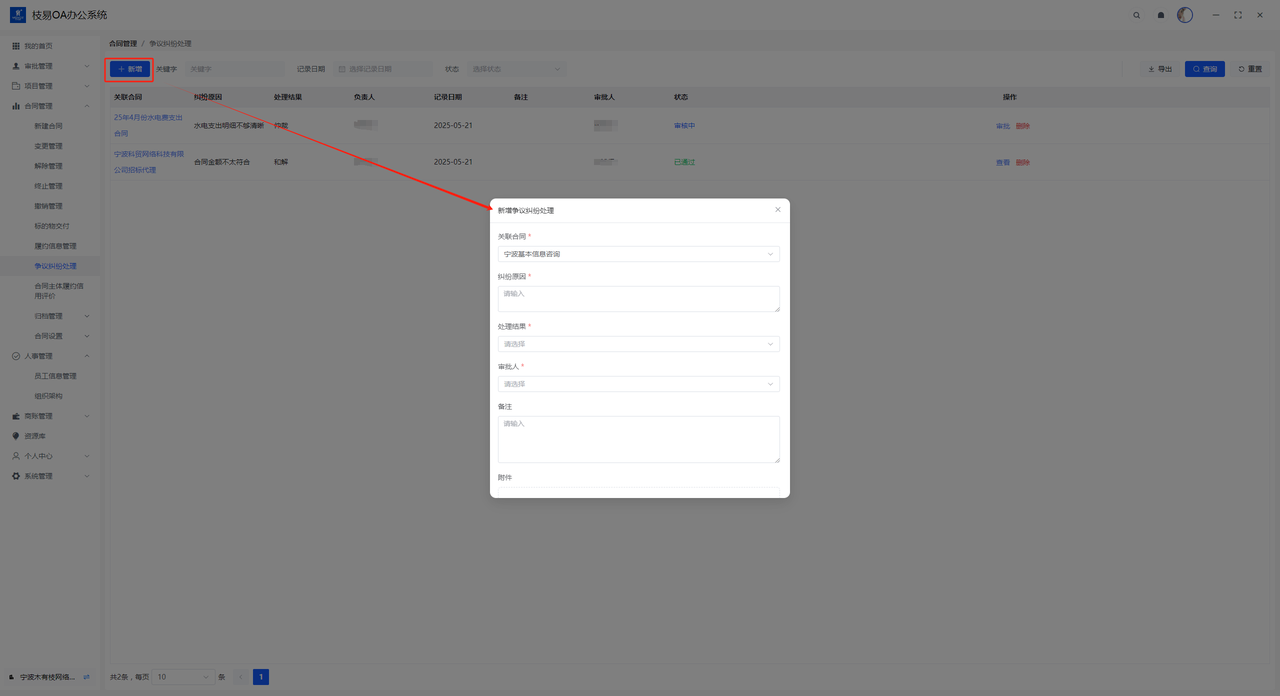
Task: Open notifications bell icon
Action: pyautogui.click(x=1161, y=15)
